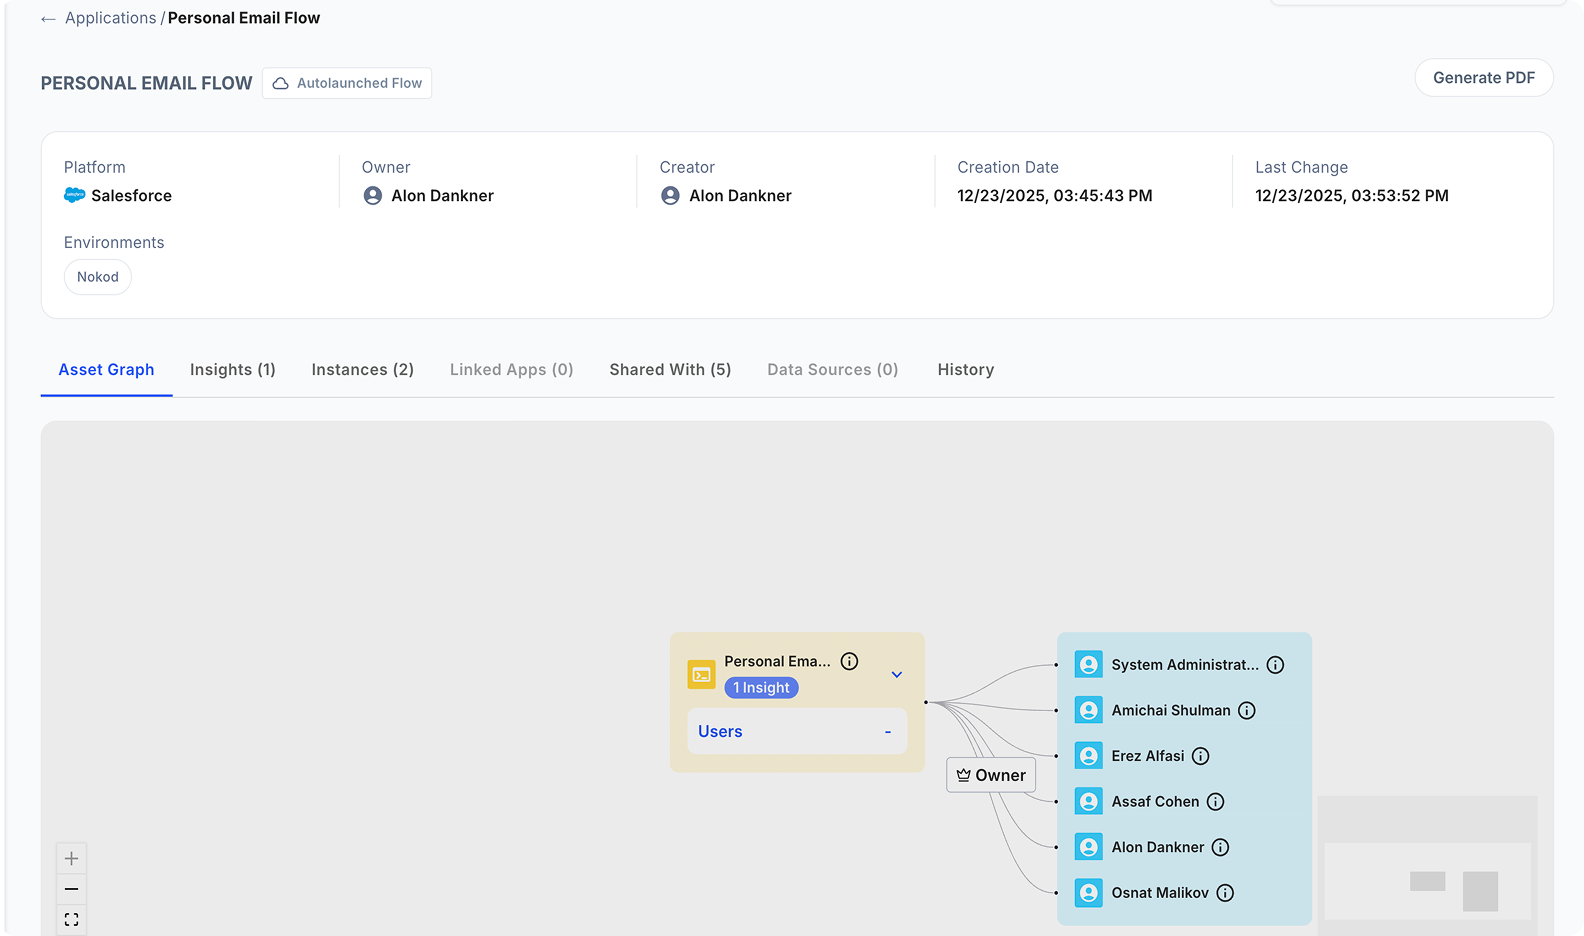Image resolution: width=1584 pixels, height=936 pixels.
Task: Click info icon beside System Administrat...
Action: pos(1275,665)
